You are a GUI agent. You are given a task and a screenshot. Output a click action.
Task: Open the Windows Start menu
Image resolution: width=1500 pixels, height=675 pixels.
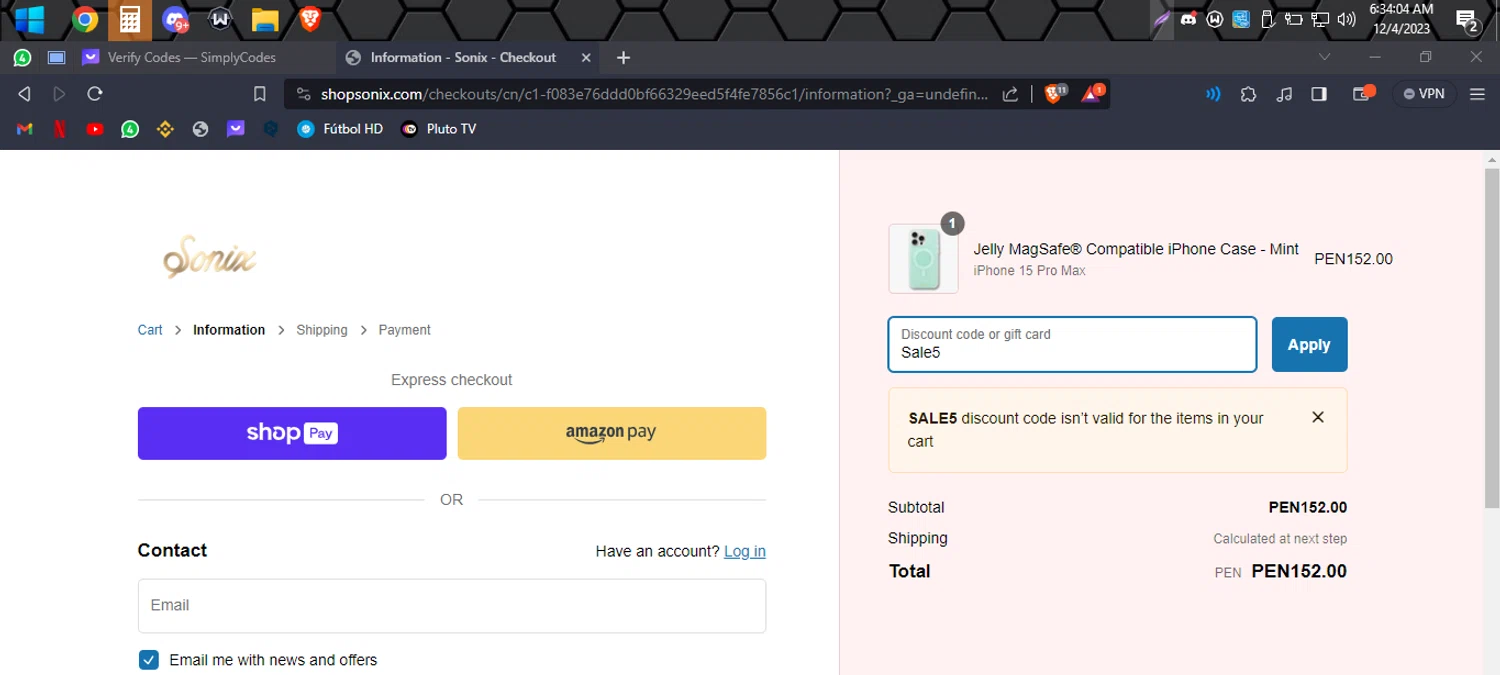click(x=29, y=19)
